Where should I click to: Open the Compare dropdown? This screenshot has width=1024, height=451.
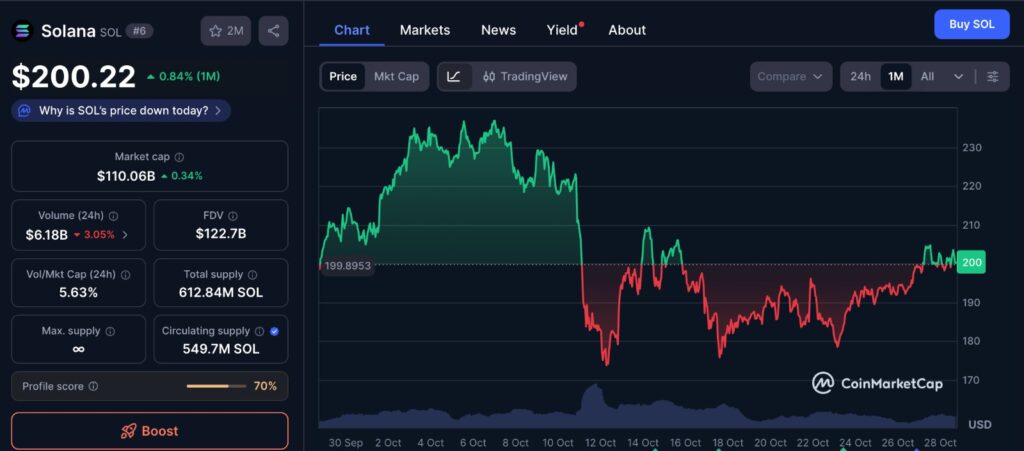click(791, 76)
